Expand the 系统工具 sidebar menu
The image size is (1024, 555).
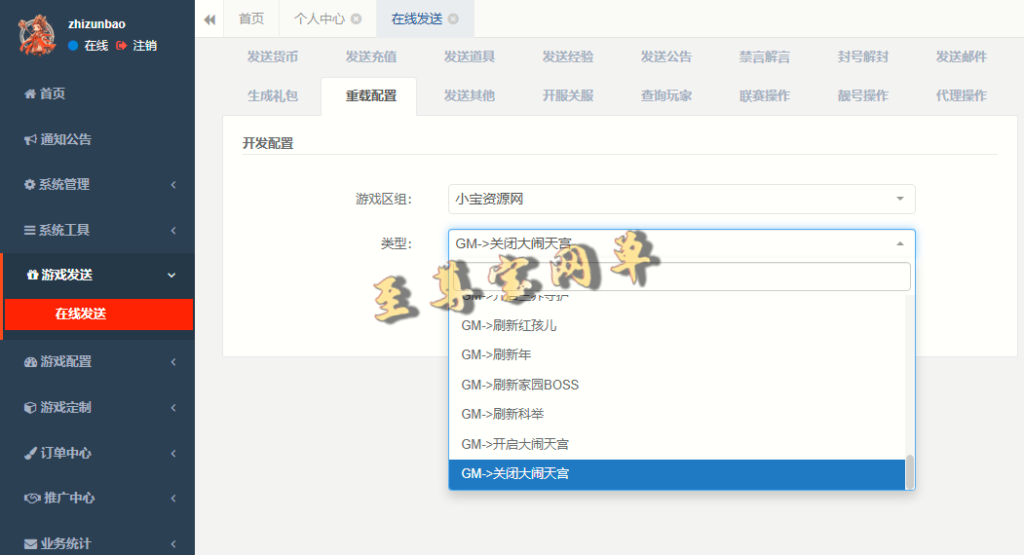pyautogui.click(x=96, y=230)
